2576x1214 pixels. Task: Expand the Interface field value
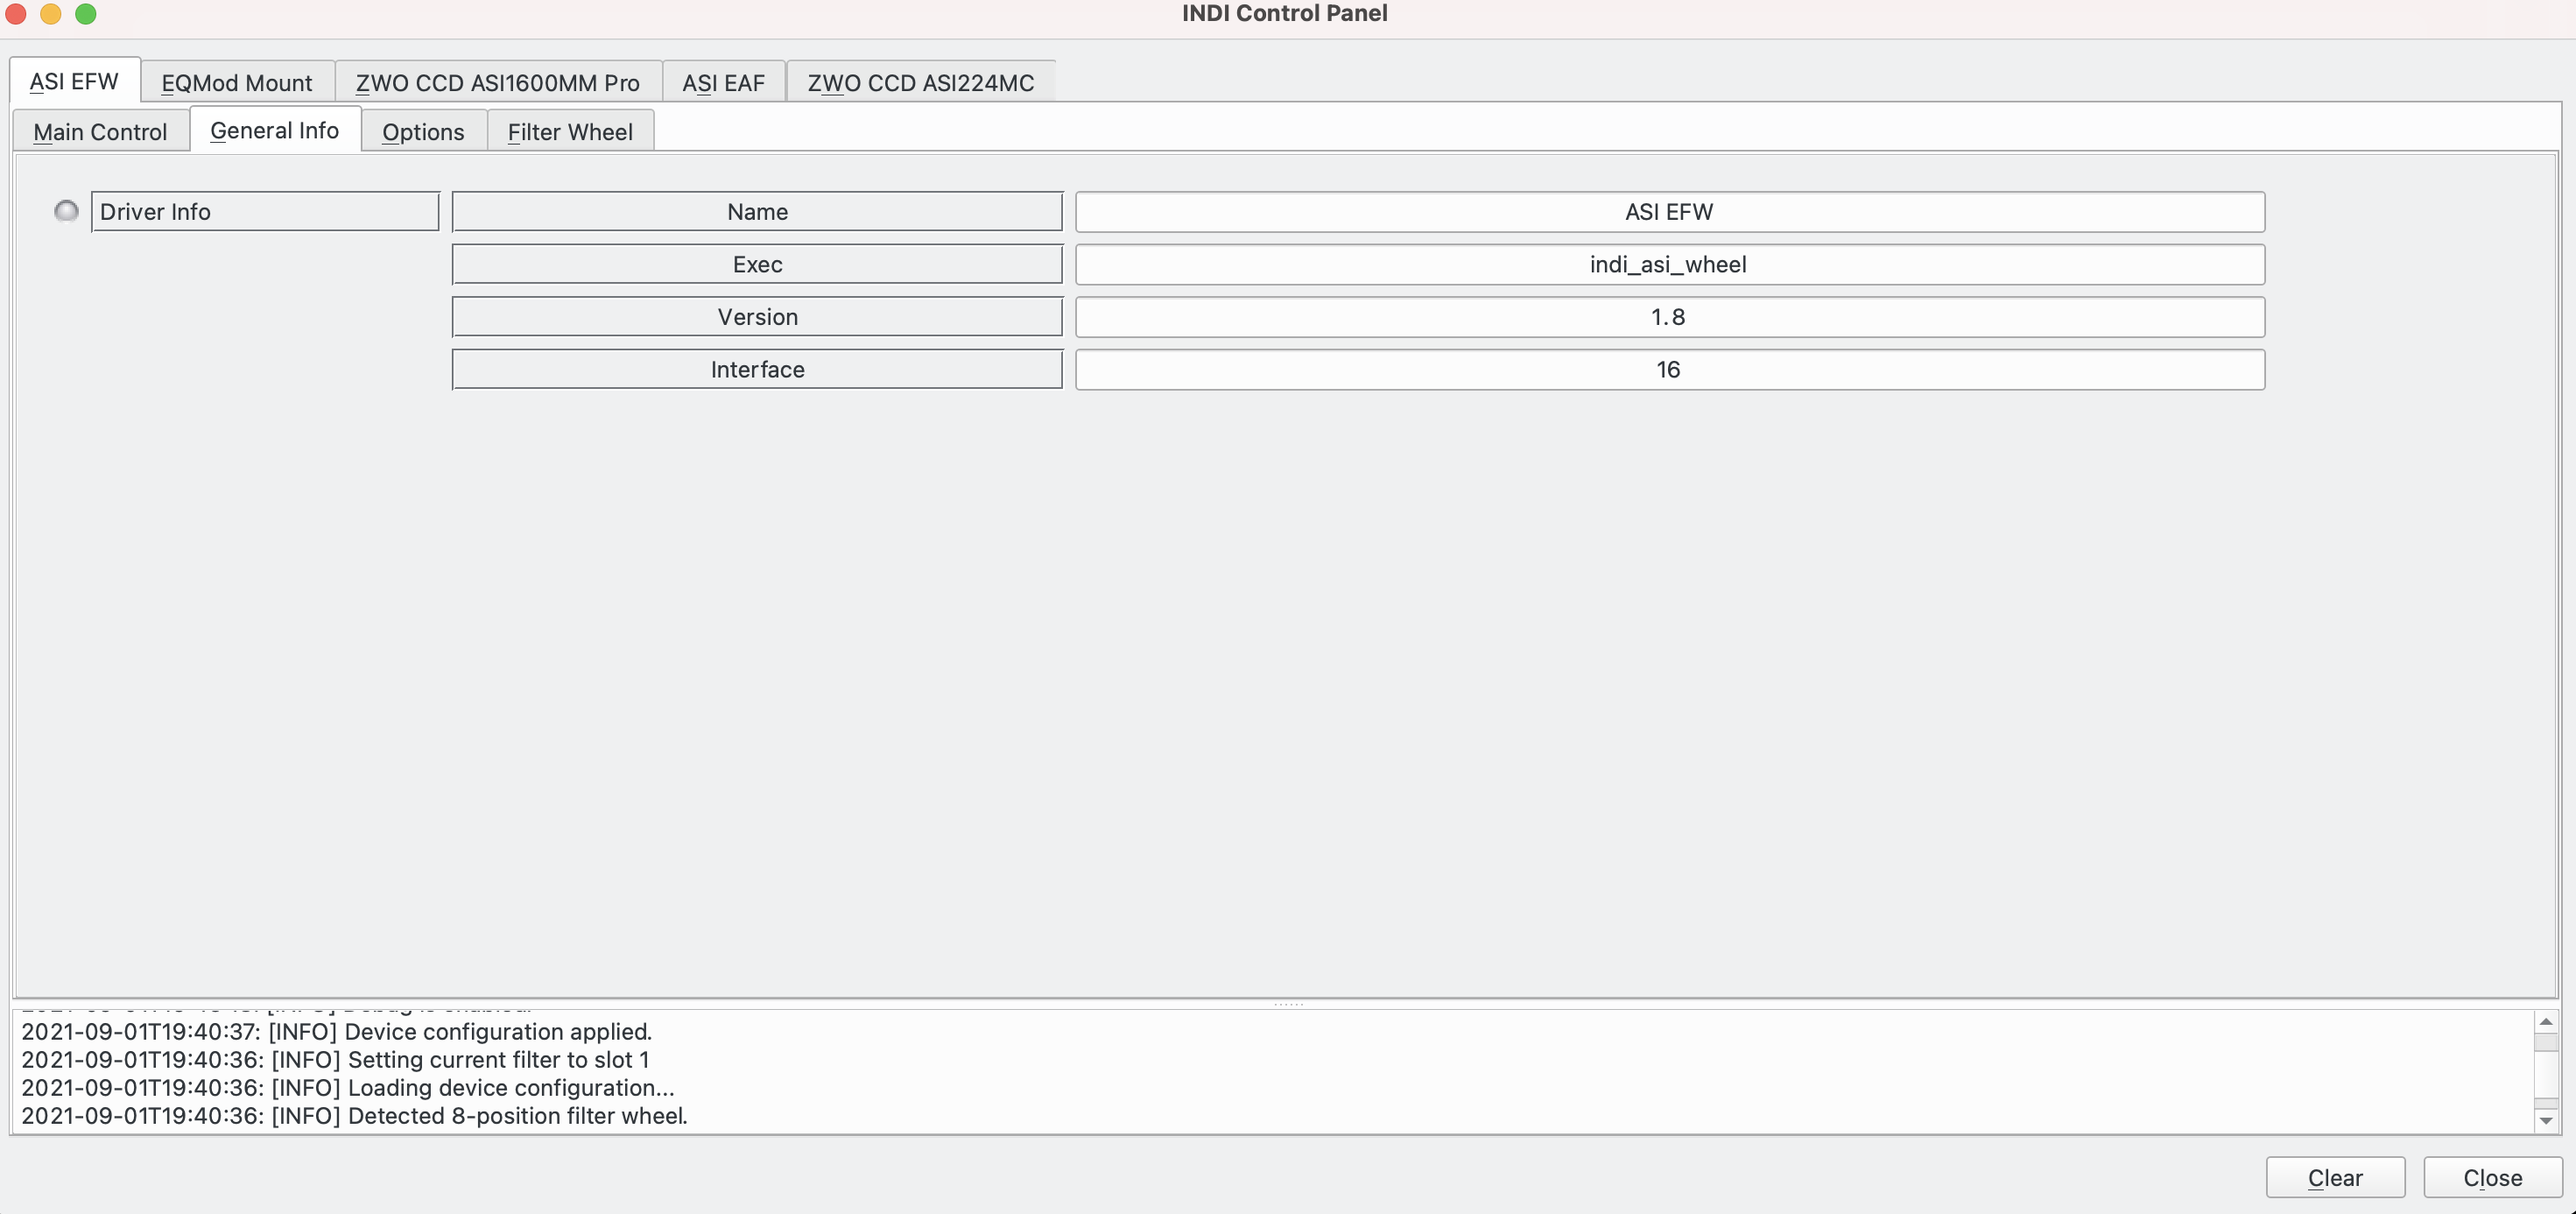[x=1667, y=368]
